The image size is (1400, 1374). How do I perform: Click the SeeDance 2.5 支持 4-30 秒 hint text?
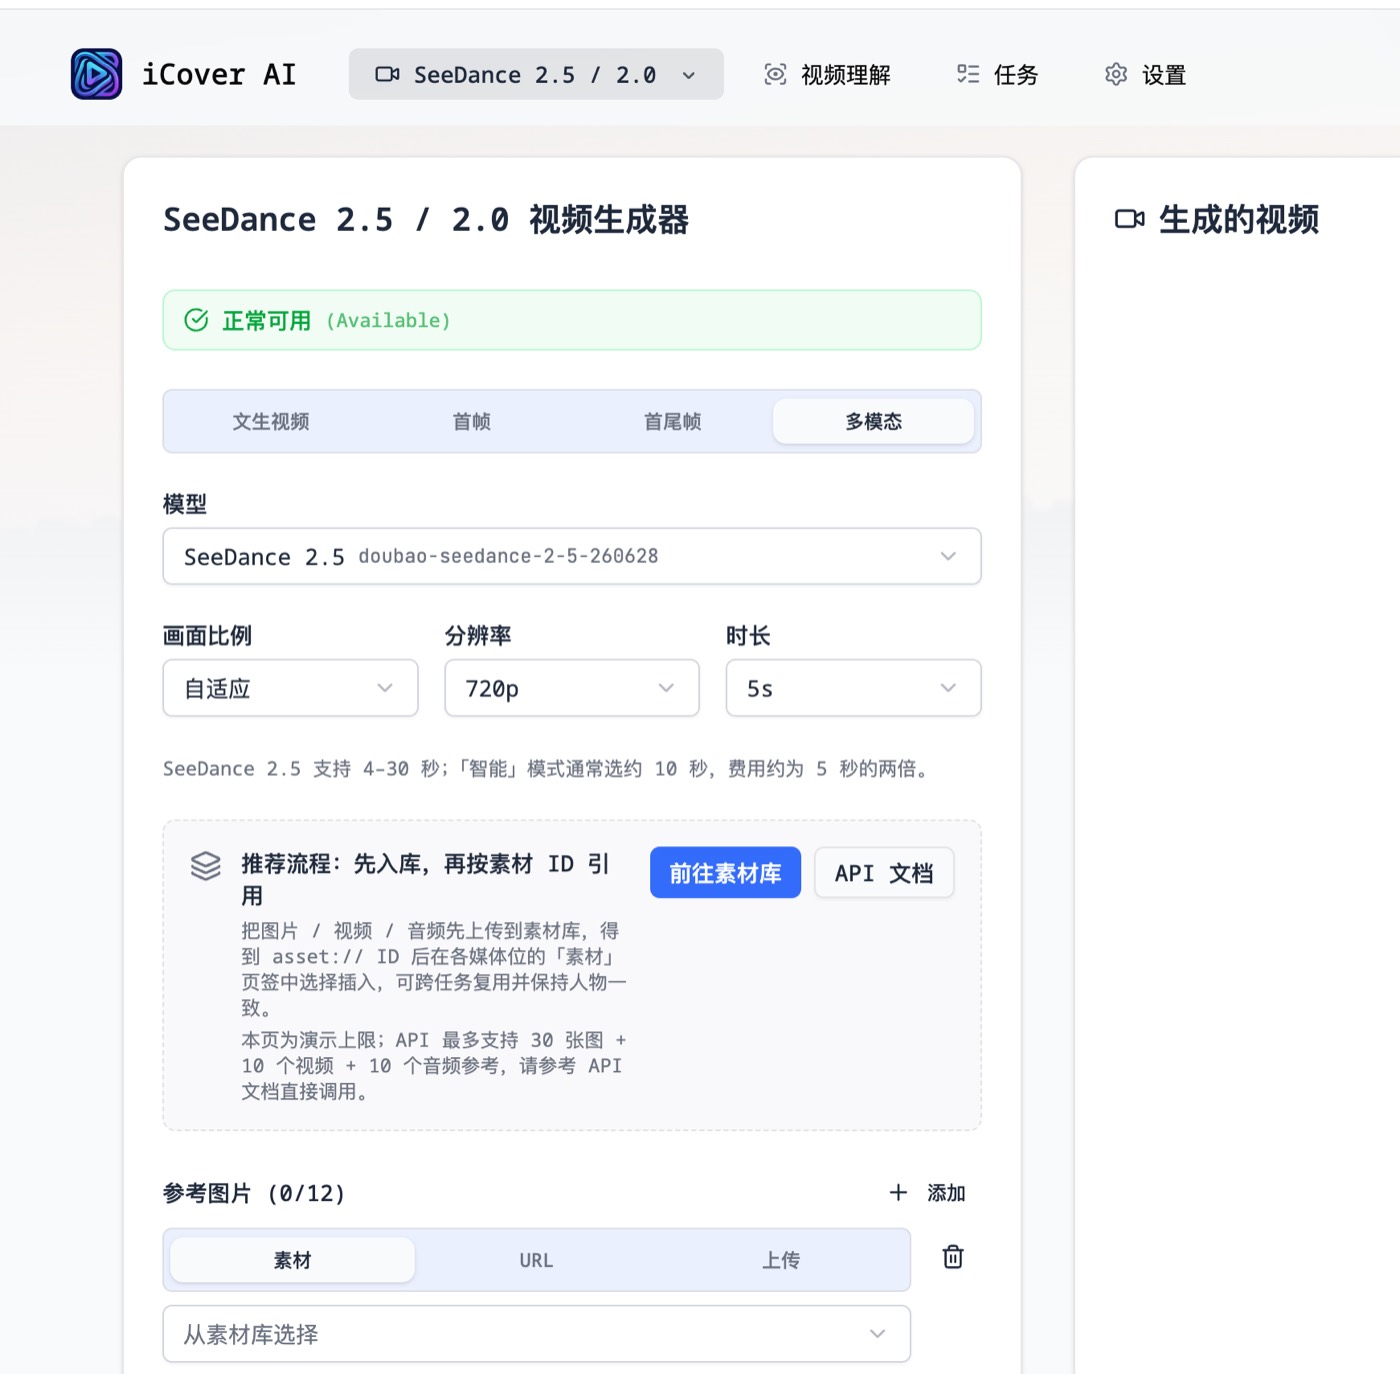point(548,768)
